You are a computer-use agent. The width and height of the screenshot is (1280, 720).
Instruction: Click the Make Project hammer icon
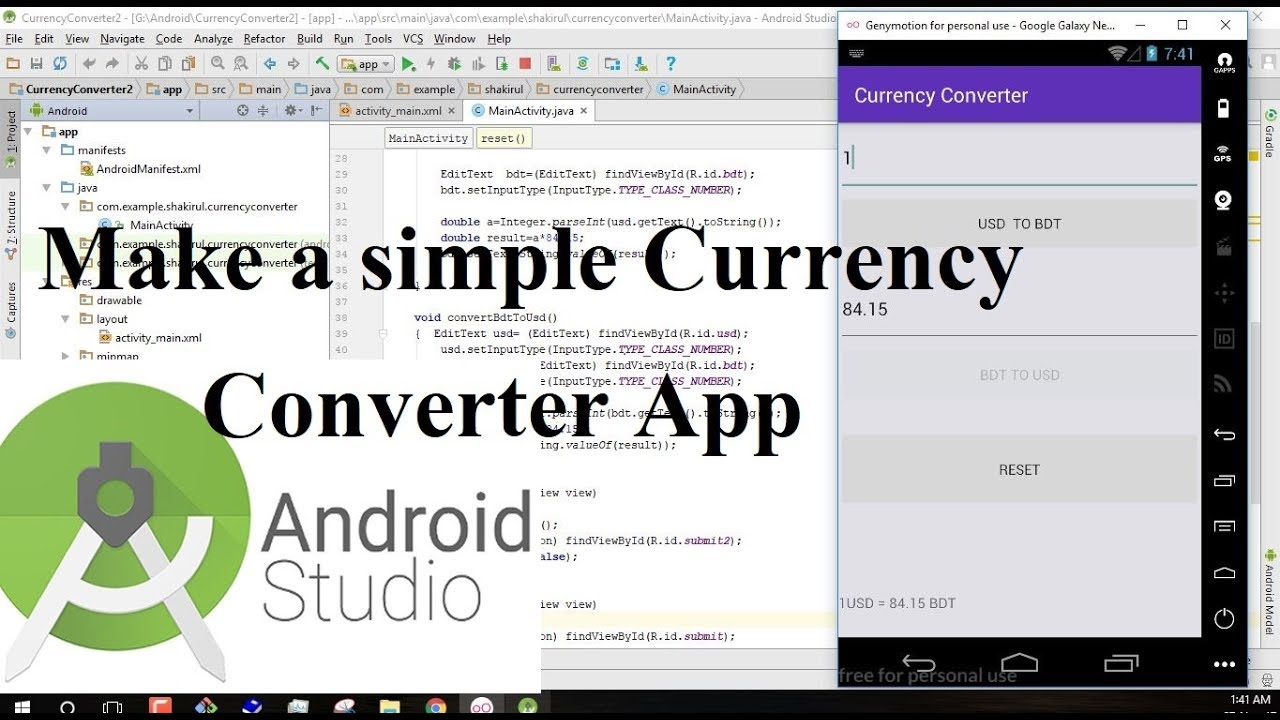tap(322, 64)
